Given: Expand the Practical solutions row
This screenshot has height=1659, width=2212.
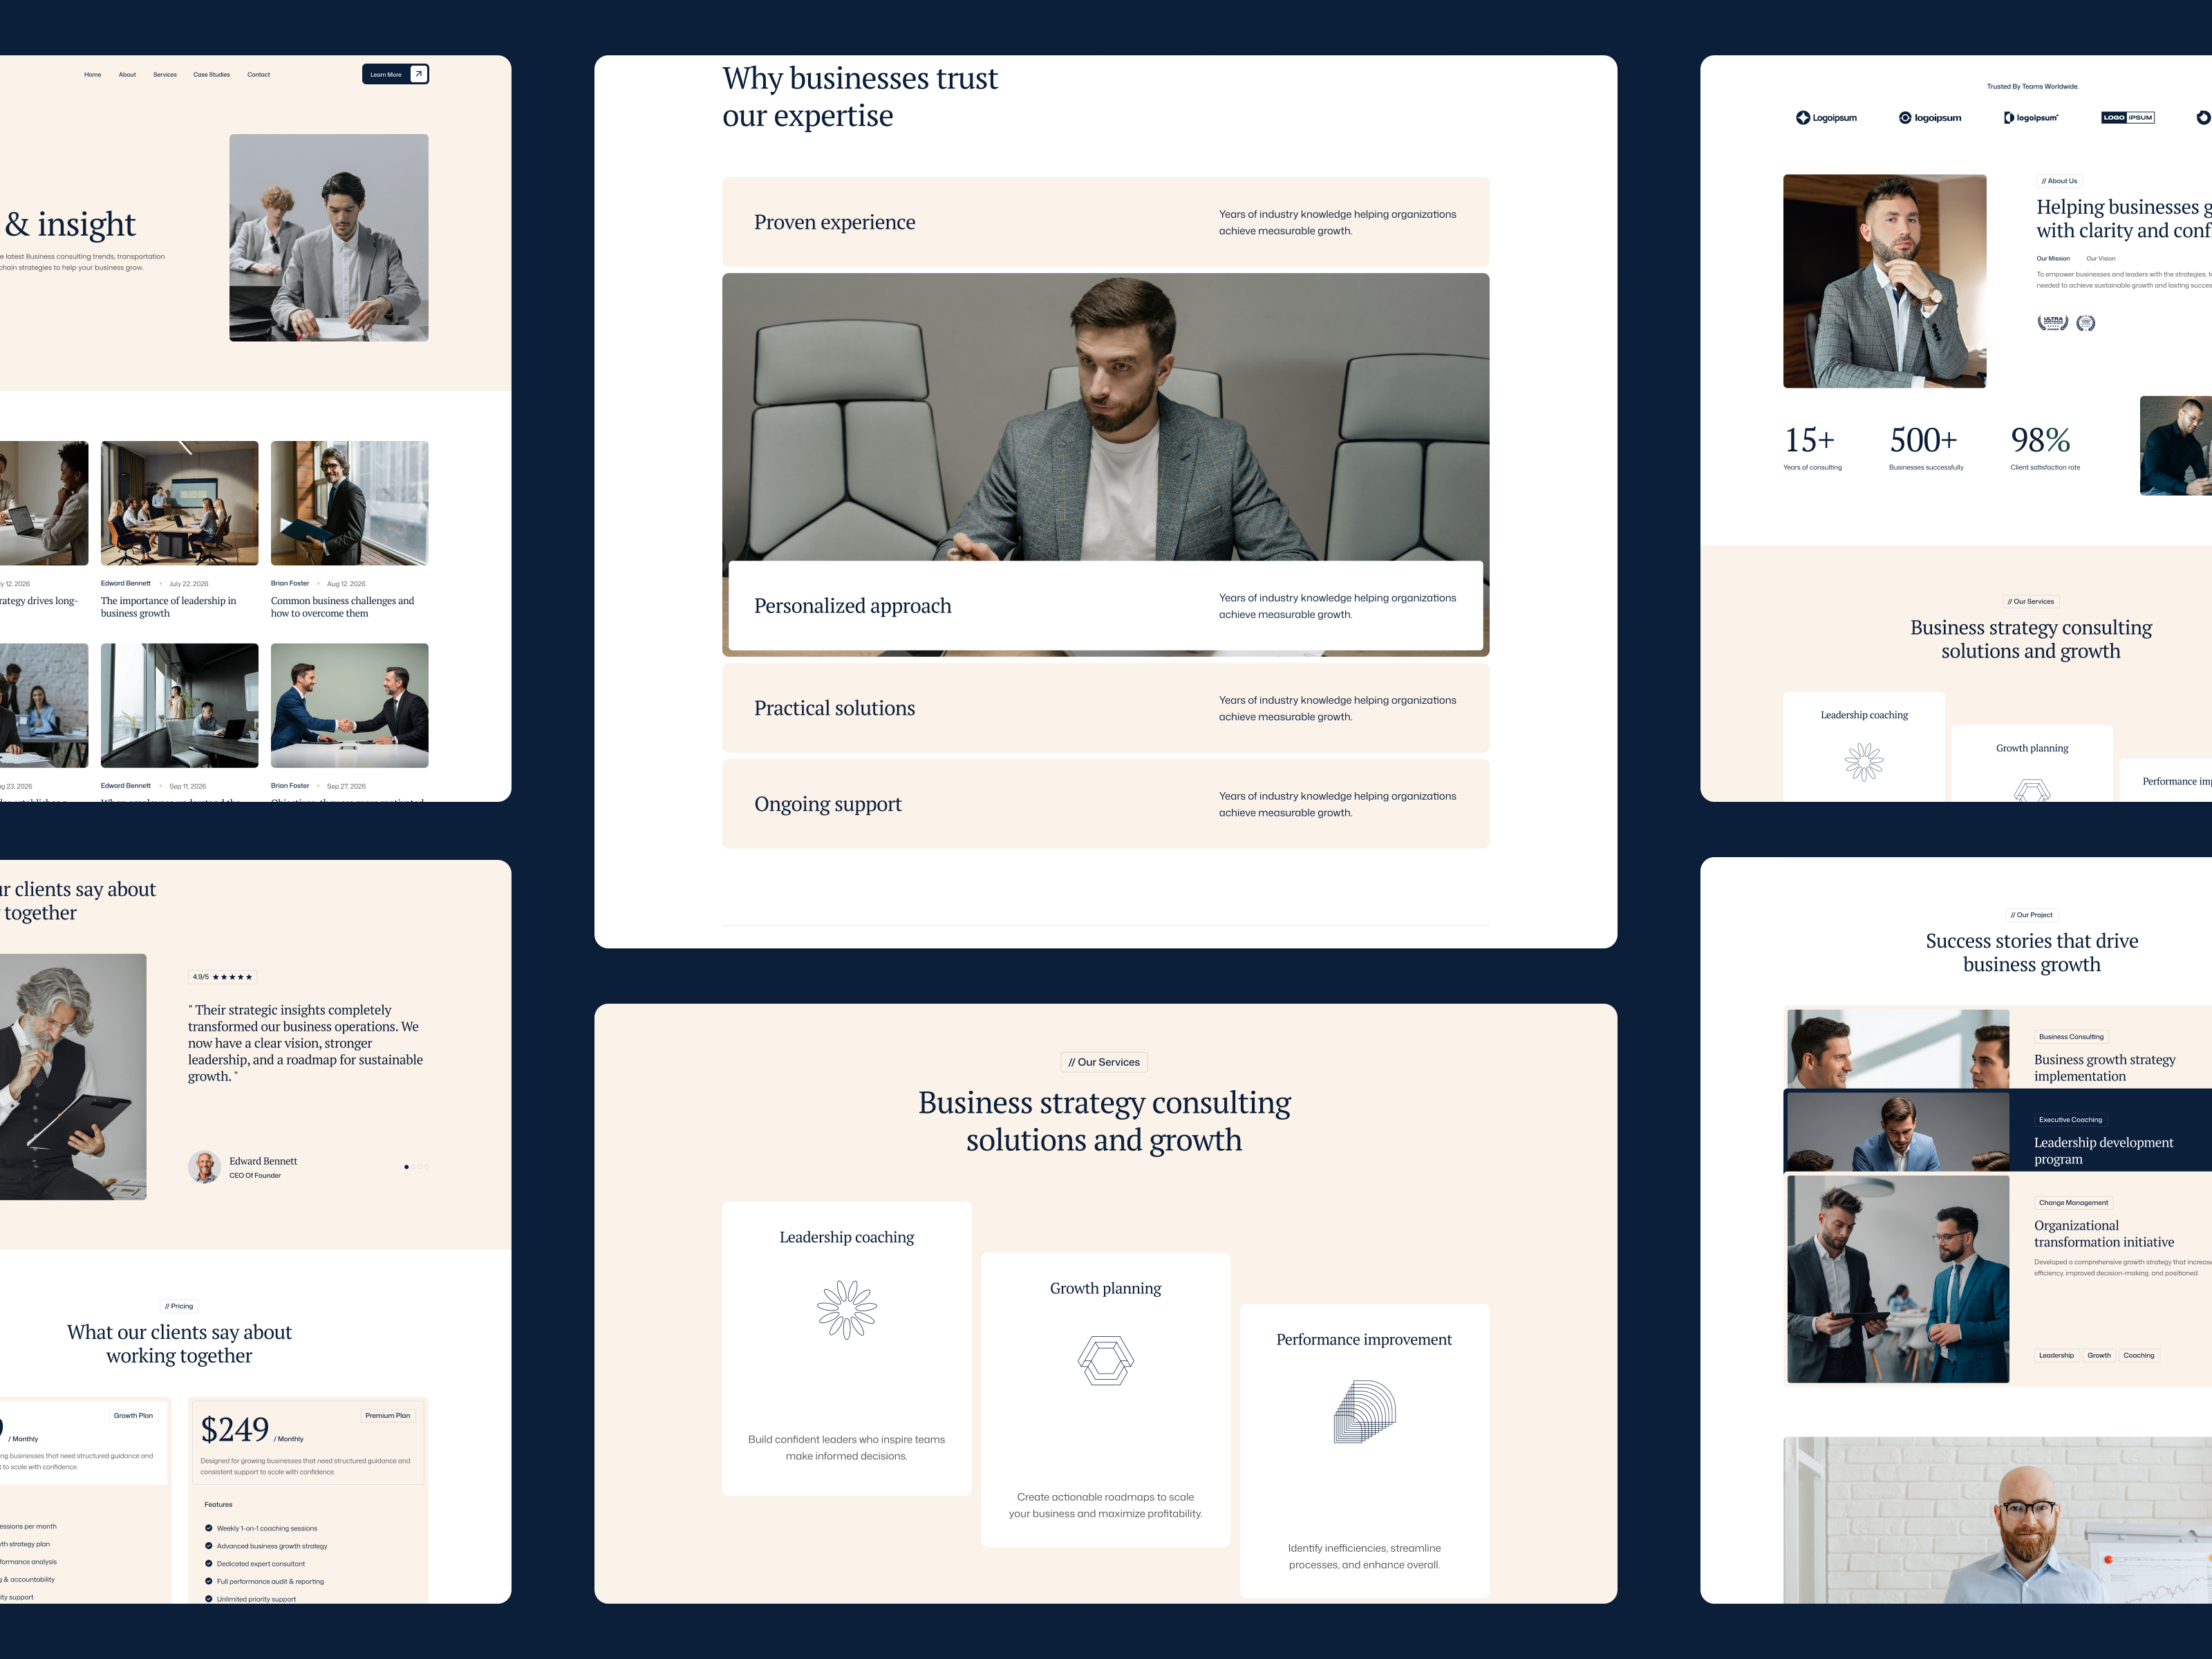Looking at the screenshot, I should tap(1106, 708).
